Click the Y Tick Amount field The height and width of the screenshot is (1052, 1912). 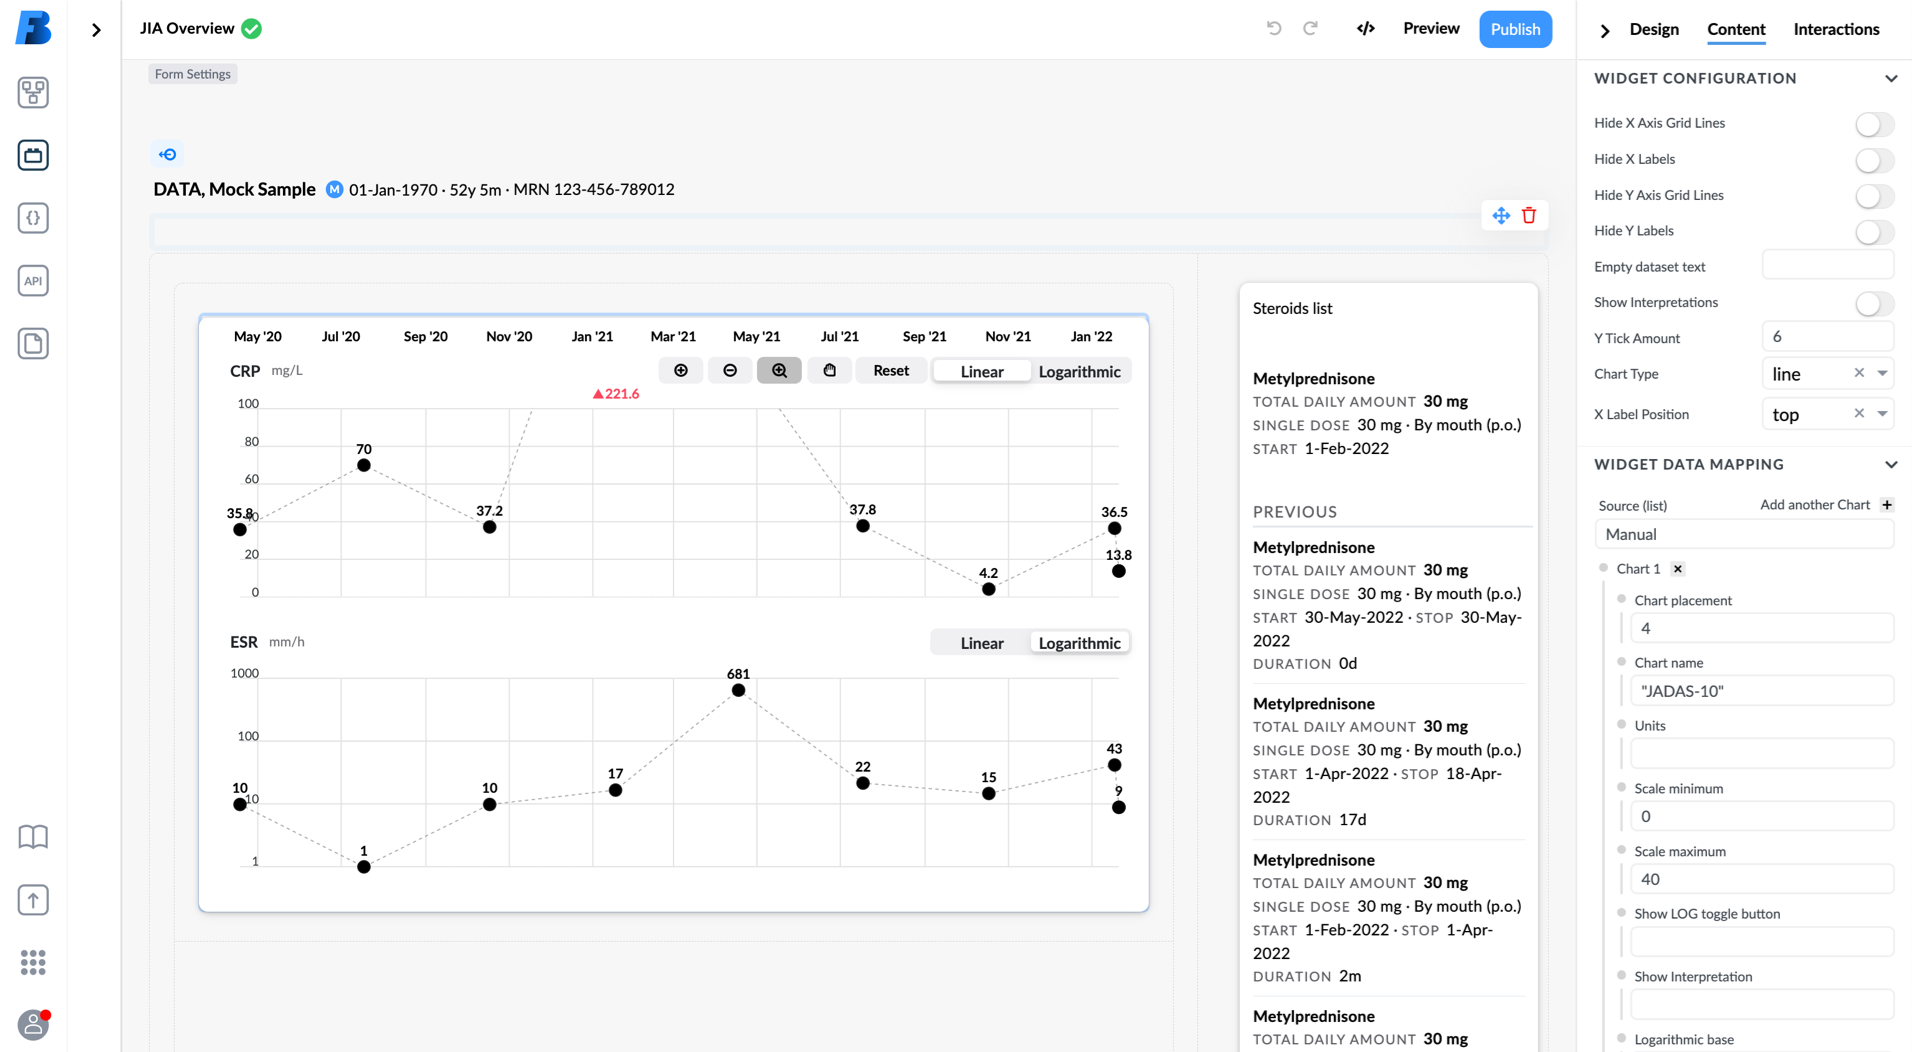point(1828,337)
